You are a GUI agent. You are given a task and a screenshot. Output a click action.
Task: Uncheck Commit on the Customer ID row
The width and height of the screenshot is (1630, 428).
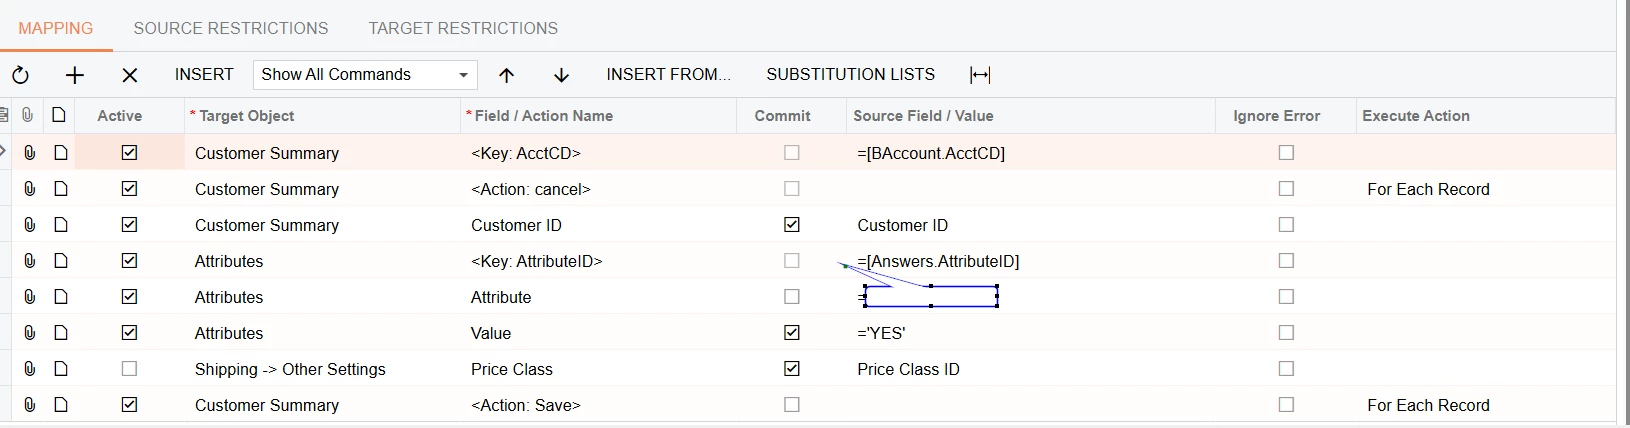(x=792, y=225)
